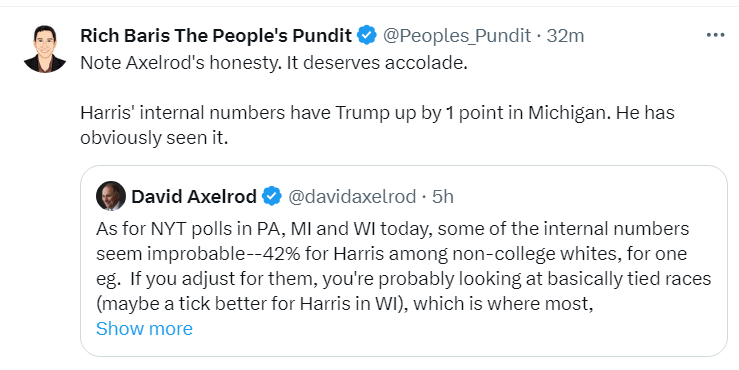
Task: Open the three-dot more options menu
Action: pos(715,35)
